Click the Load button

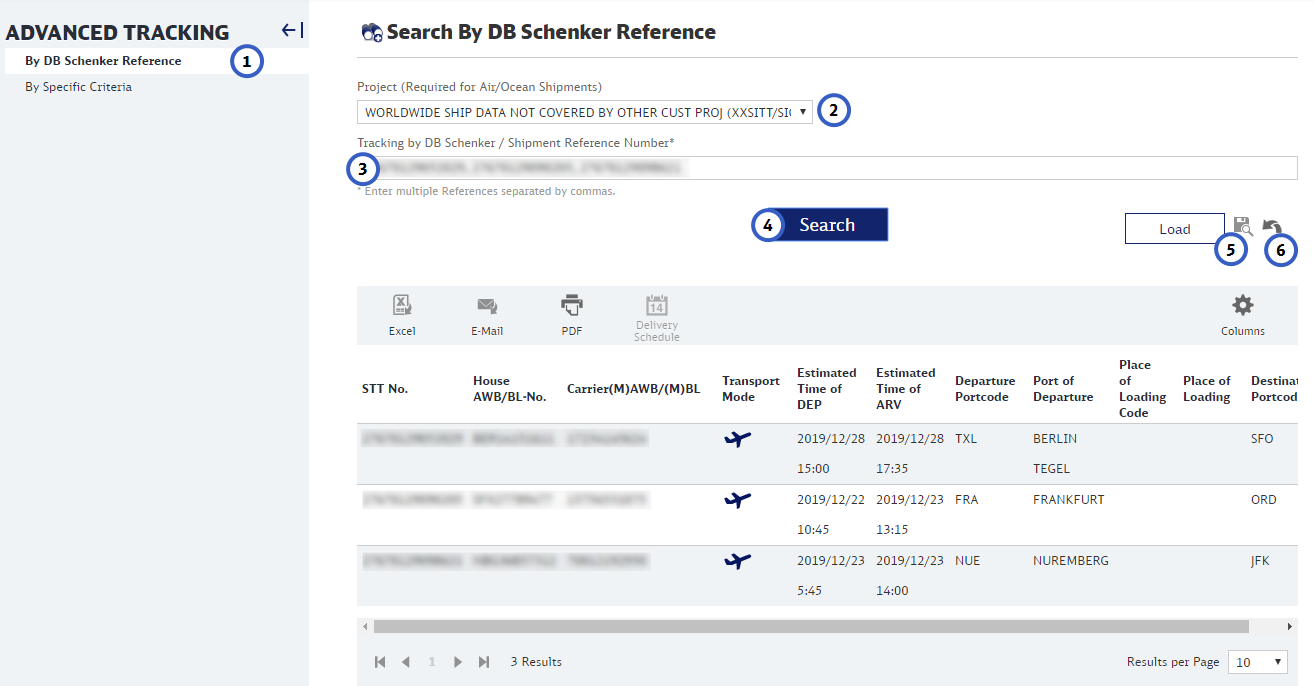tap(1175, 229)
